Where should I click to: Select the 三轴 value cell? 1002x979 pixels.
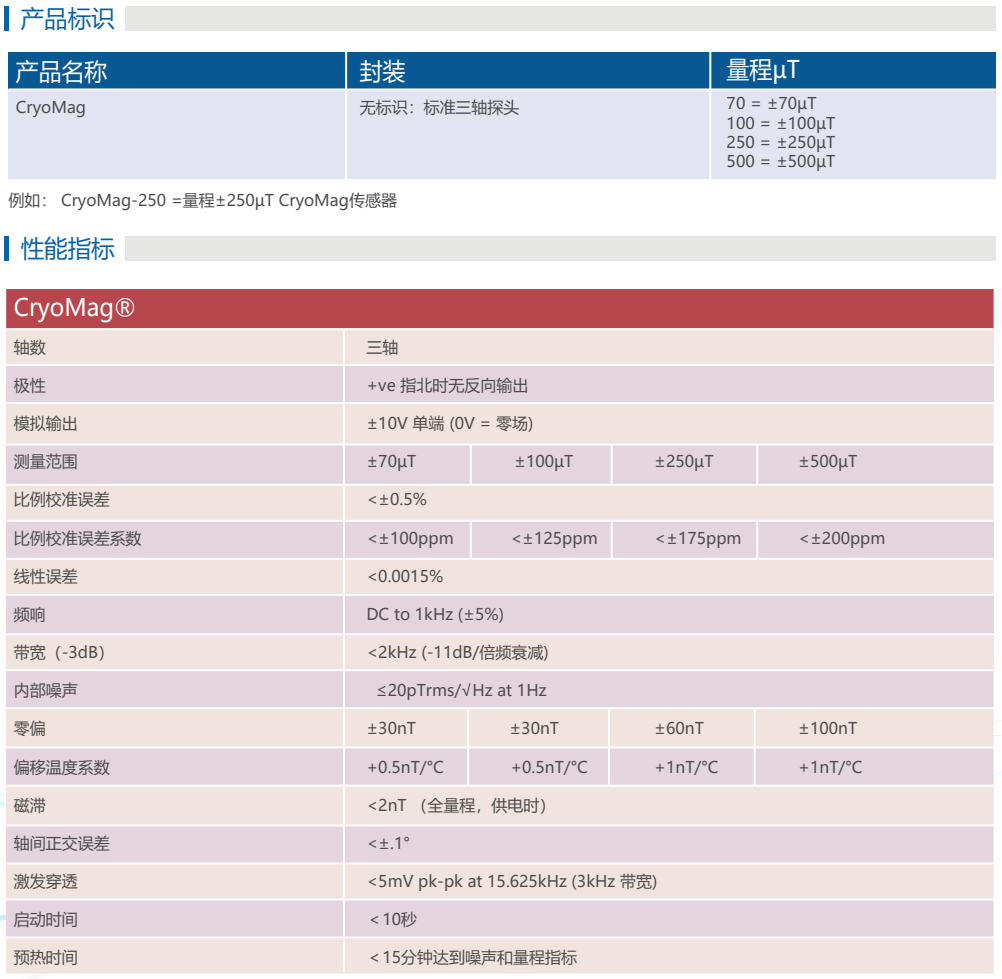click(x=382, y=348)
